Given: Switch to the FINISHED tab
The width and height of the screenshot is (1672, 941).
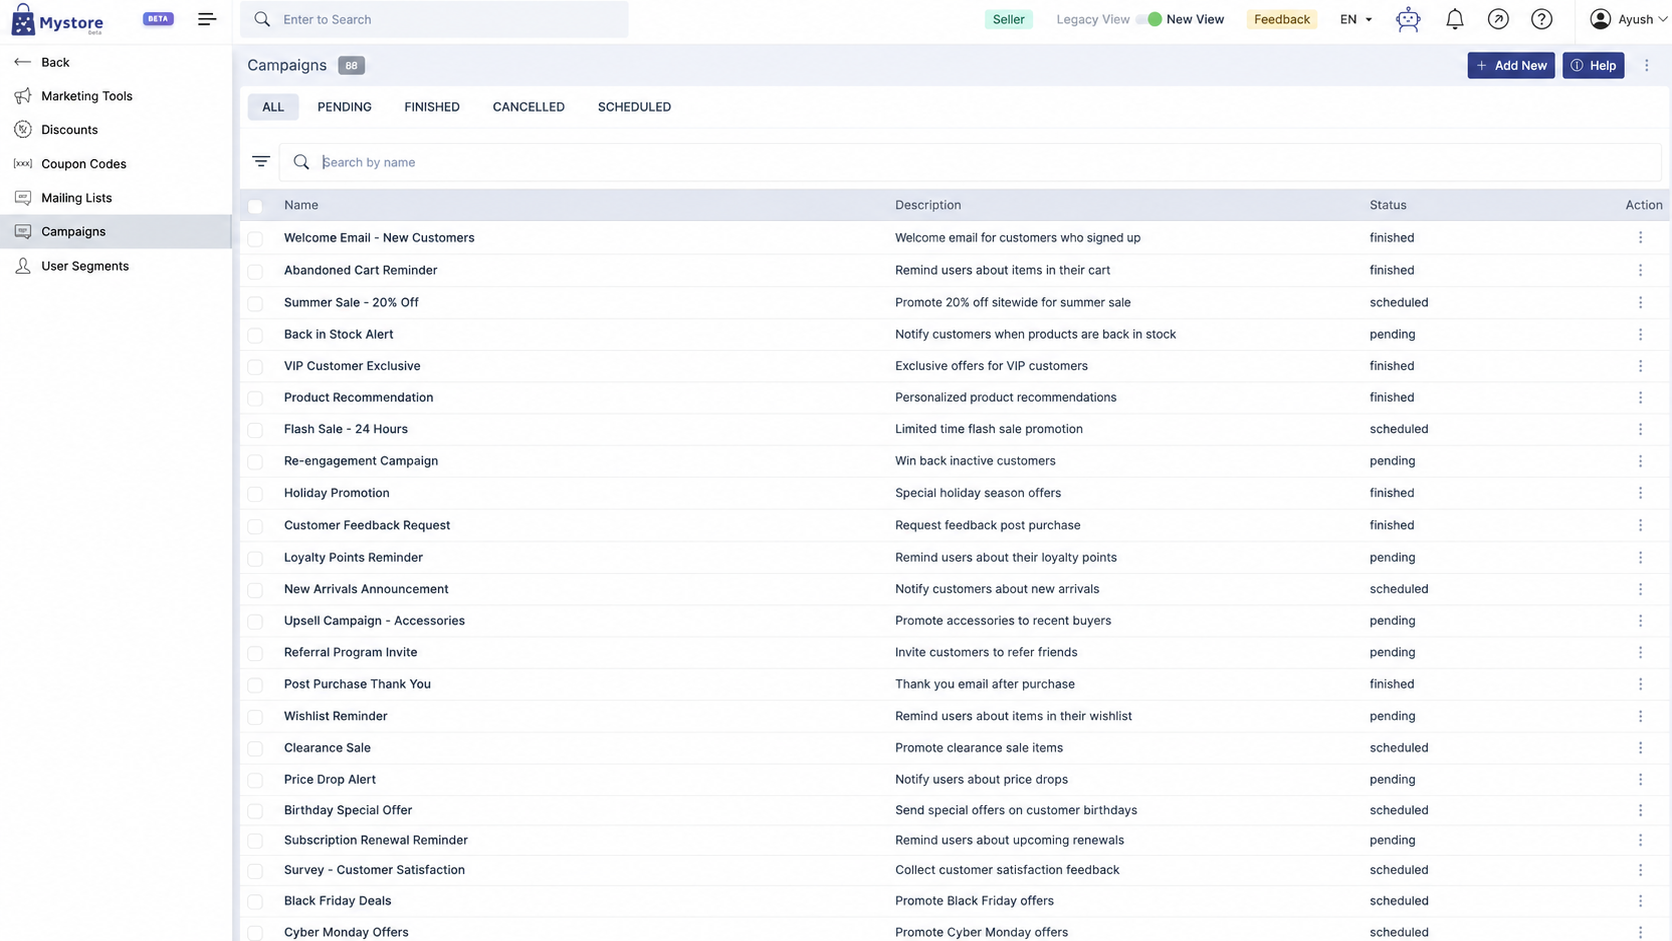Looking at the screenshot, I should 432,107.
